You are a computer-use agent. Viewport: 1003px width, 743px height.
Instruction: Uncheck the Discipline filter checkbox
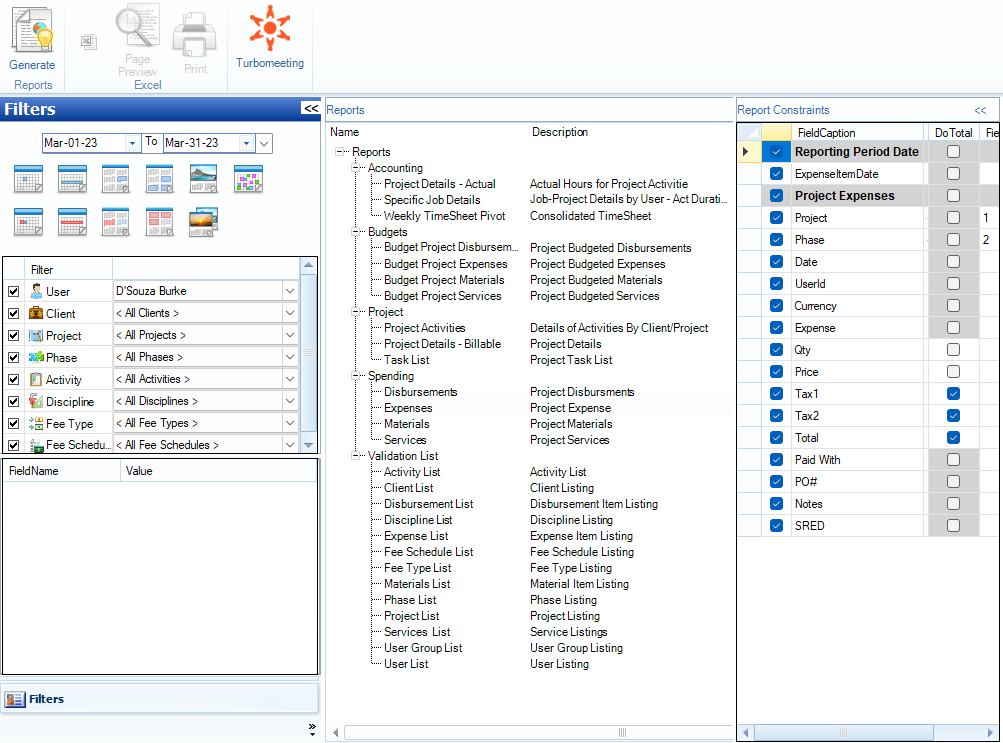pyautogui.click(x=13, y=402)
